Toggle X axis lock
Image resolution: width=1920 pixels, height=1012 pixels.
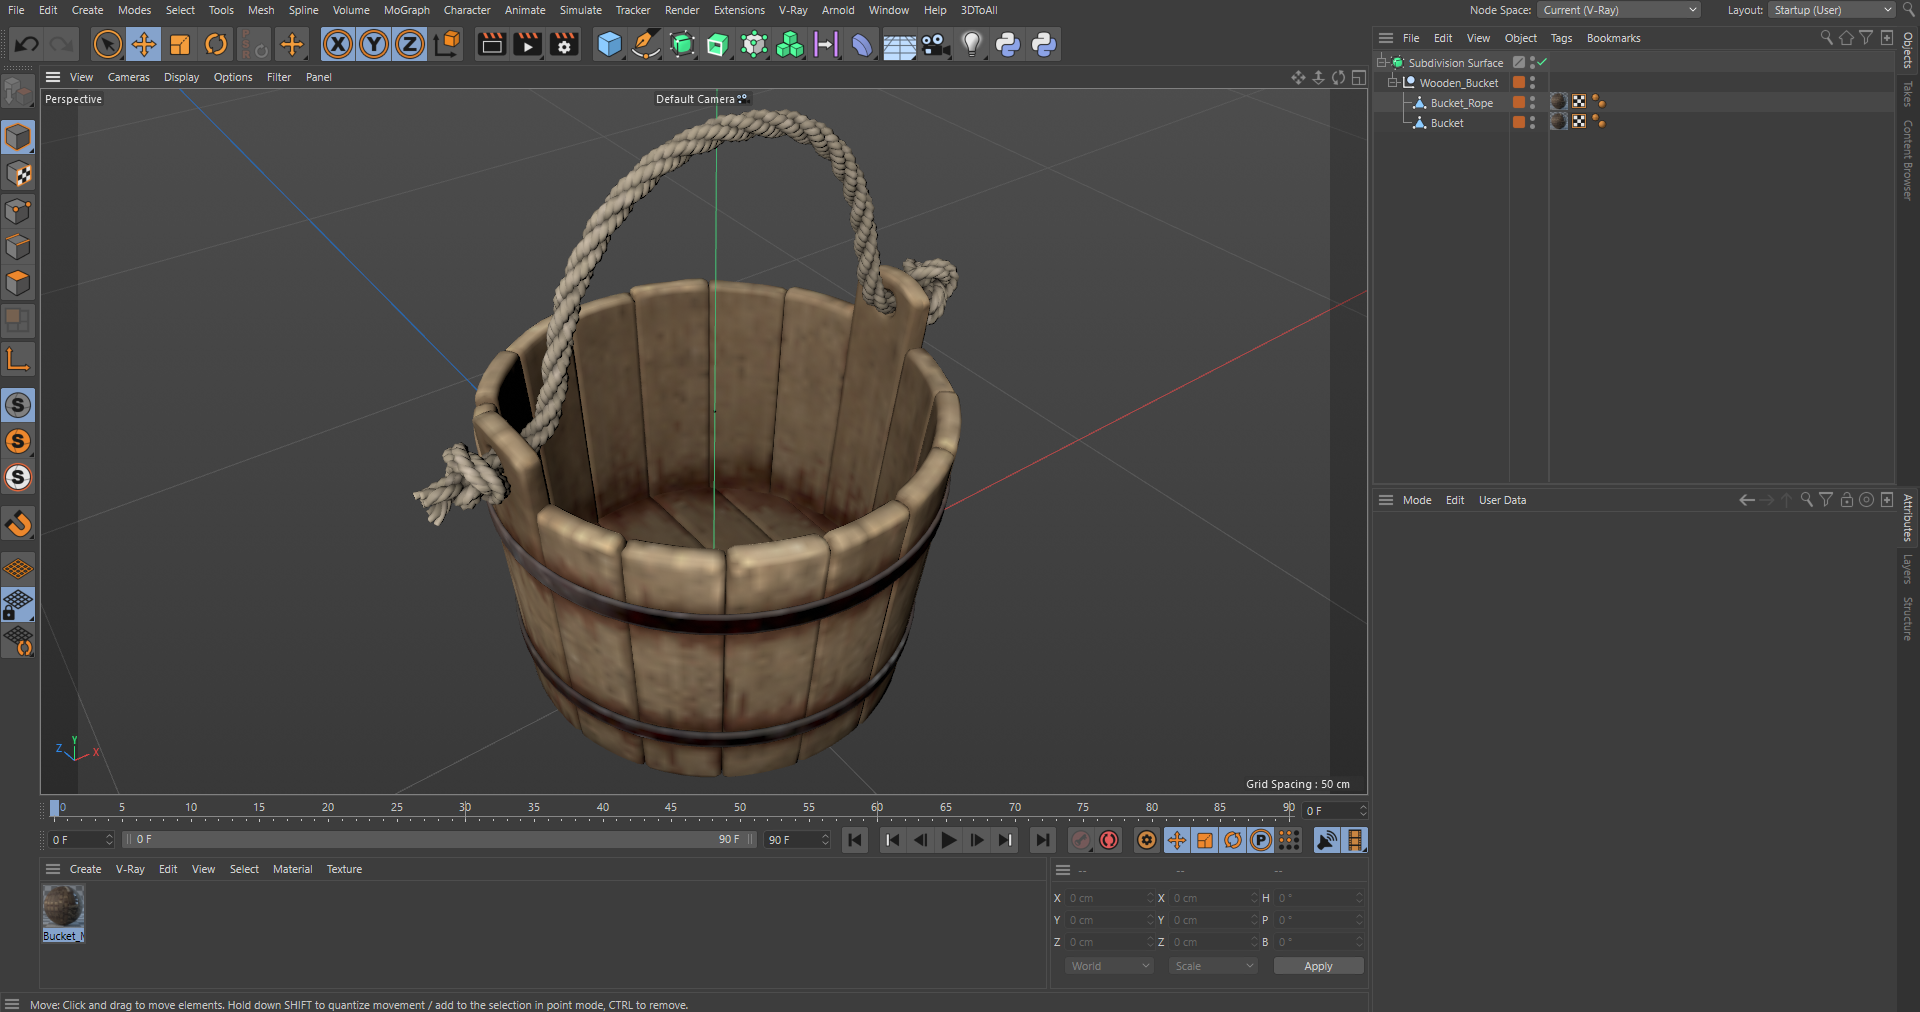coord(338,44)
